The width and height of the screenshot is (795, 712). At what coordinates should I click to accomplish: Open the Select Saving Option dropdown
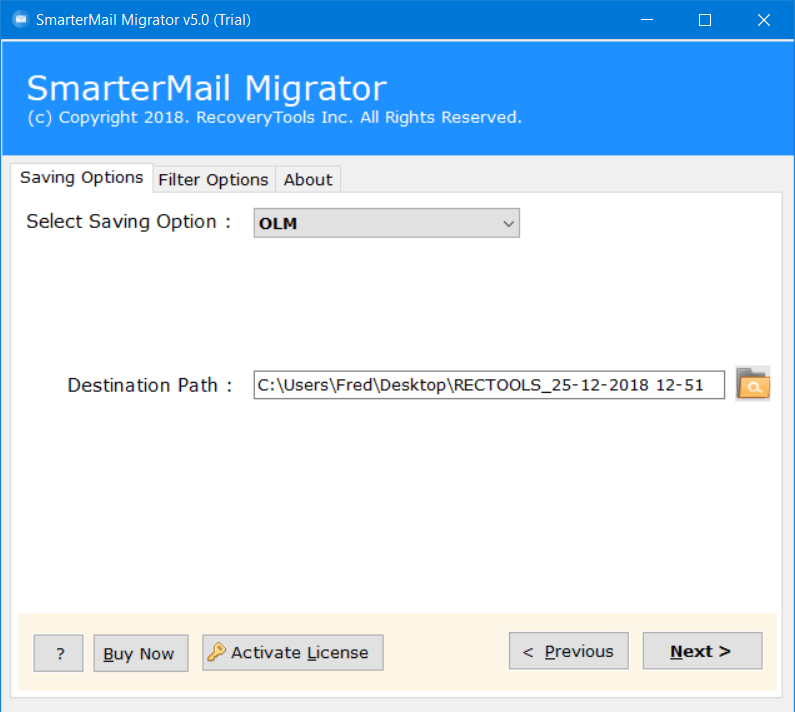pos(386,223)
